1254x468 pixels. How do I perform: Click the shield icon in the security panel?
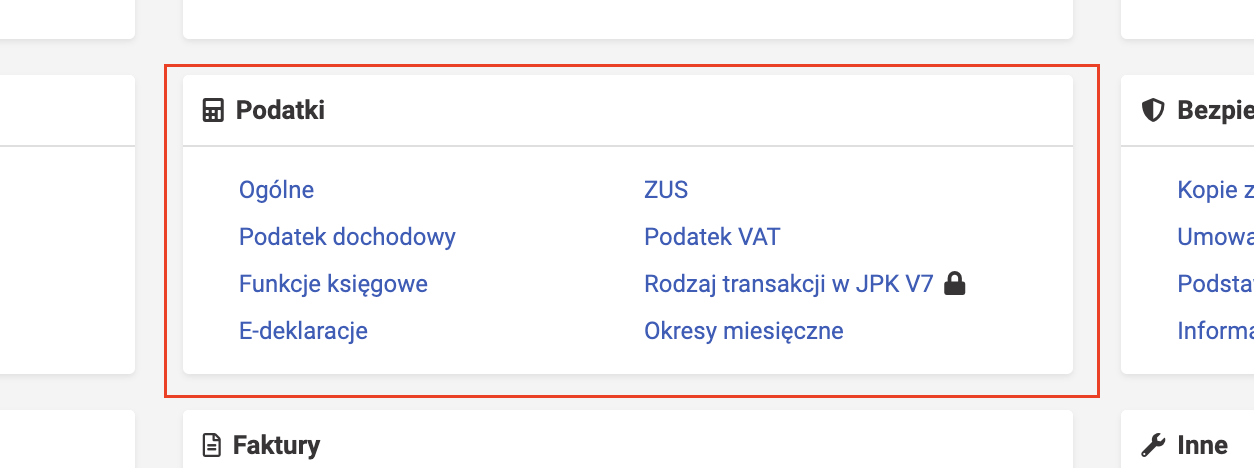click(1154, 110)
